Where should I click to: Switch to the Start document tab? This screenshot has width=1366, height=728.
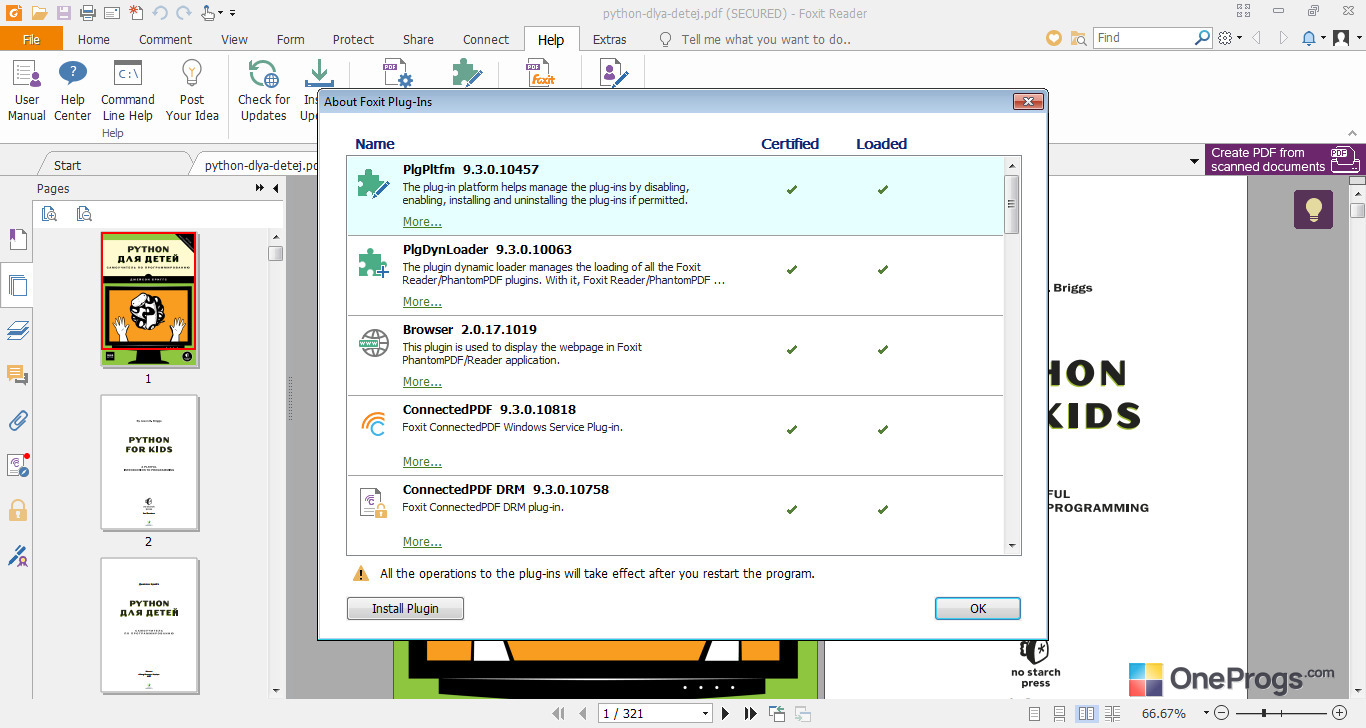[x=68, y=165]
